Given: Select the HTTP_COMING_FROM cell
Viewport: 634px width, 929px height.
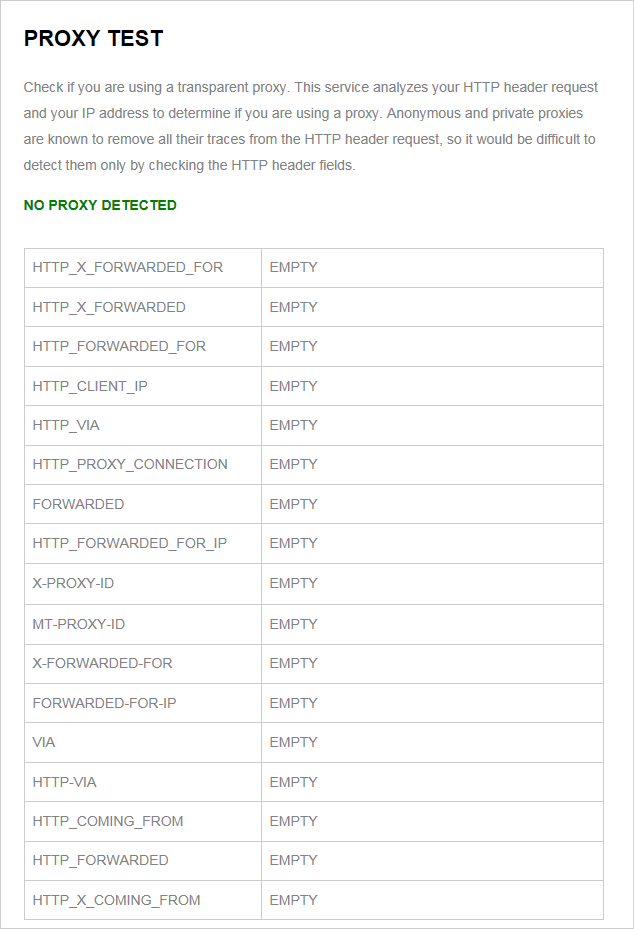Looking at the screenshot, I should click(x=108, y=821).
